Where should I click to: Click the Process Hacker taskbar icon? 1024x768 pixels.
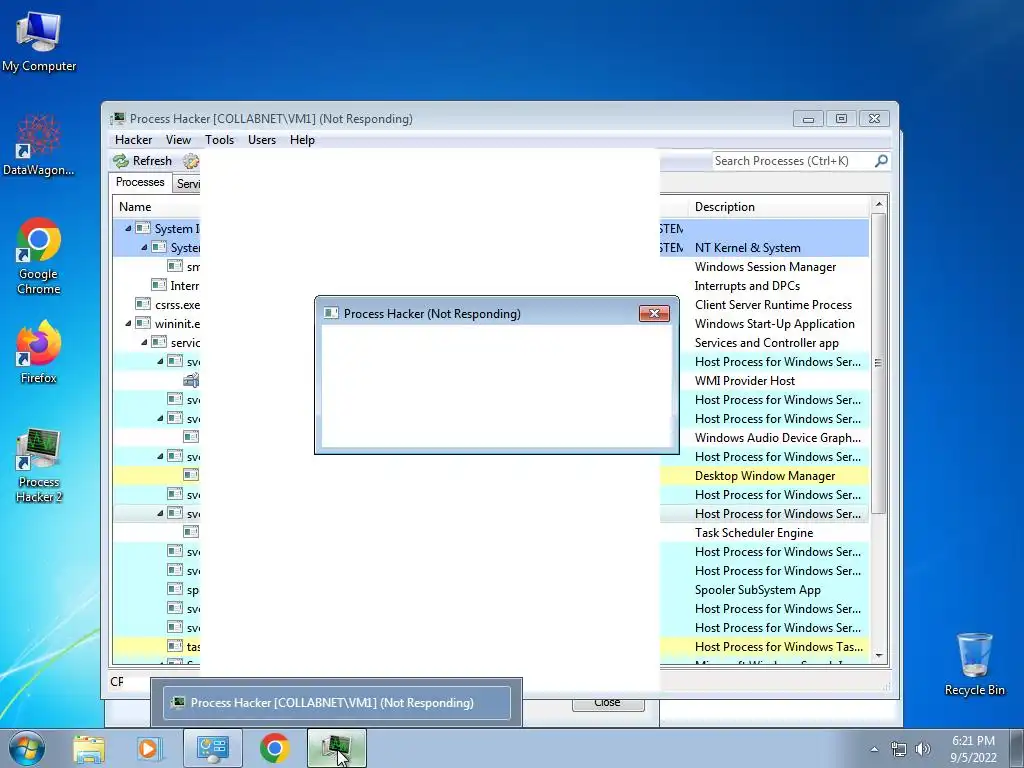(x=336, y=748)
